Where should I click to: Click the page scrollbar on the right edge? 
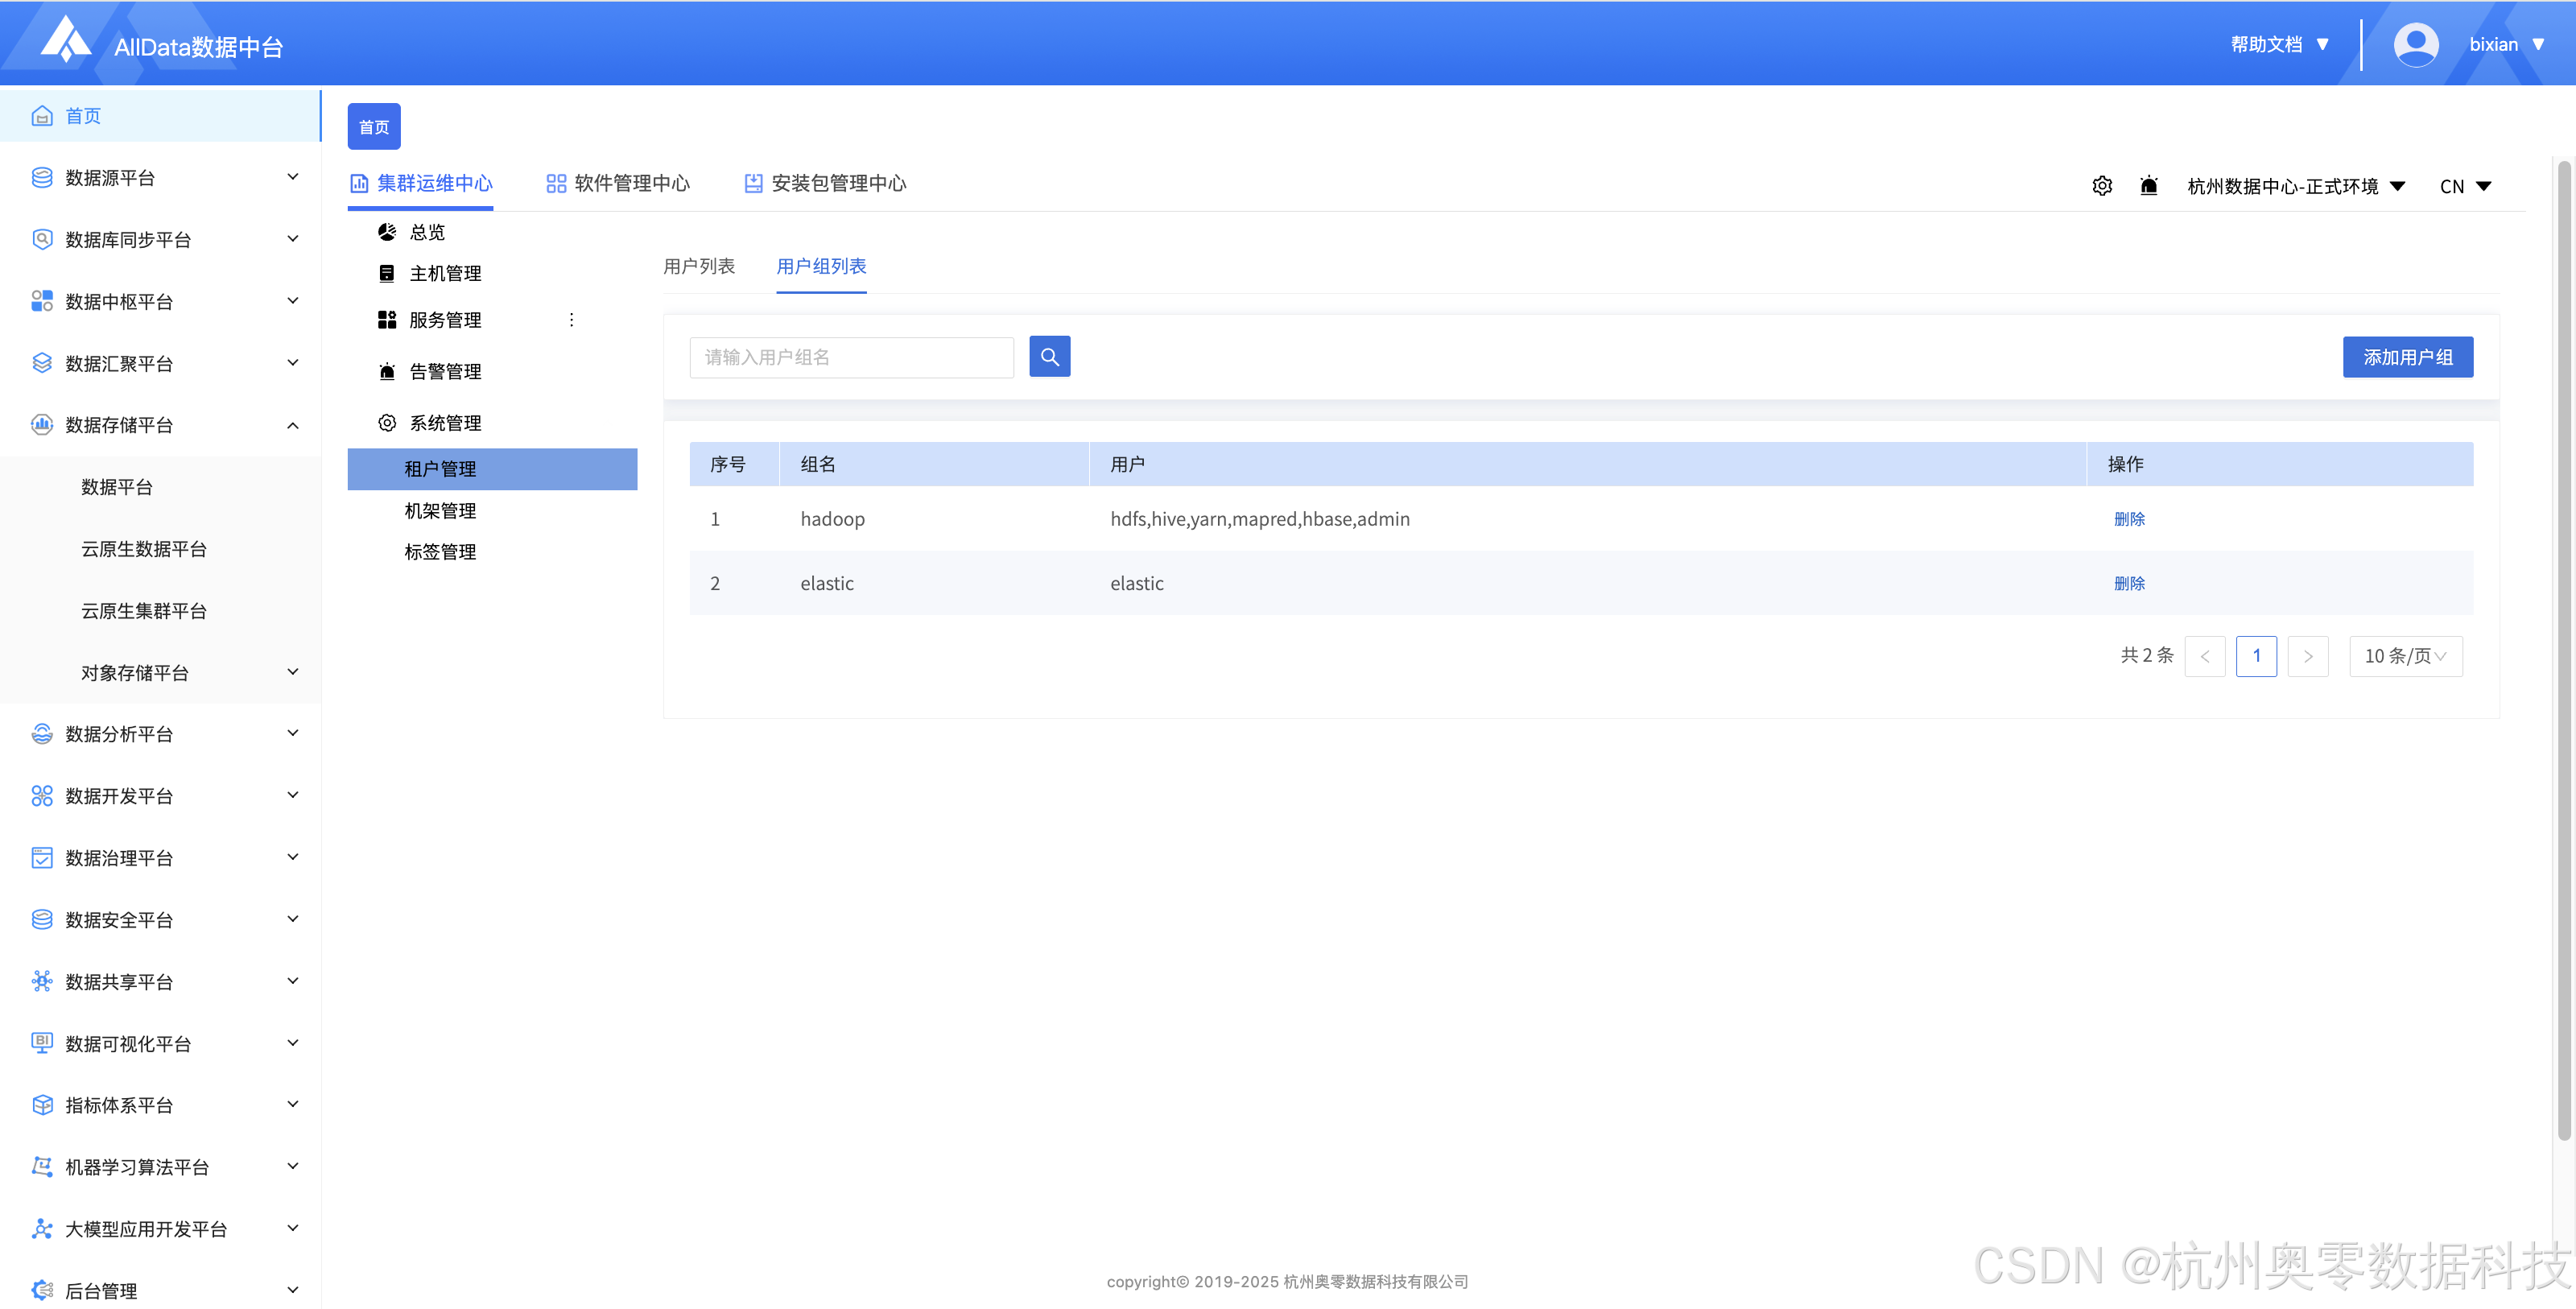[2563, 650]
